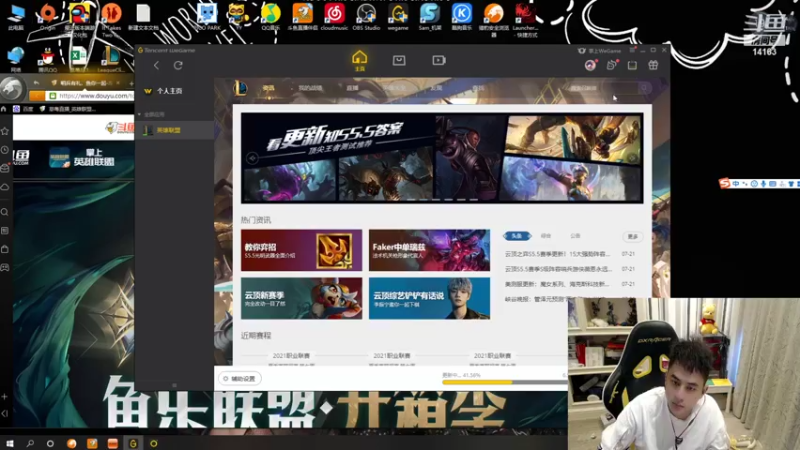The height and width of the screenshot is (450, 800).
Task: Open news link 美测服更新：魔女系列
Action: [557, 284]
